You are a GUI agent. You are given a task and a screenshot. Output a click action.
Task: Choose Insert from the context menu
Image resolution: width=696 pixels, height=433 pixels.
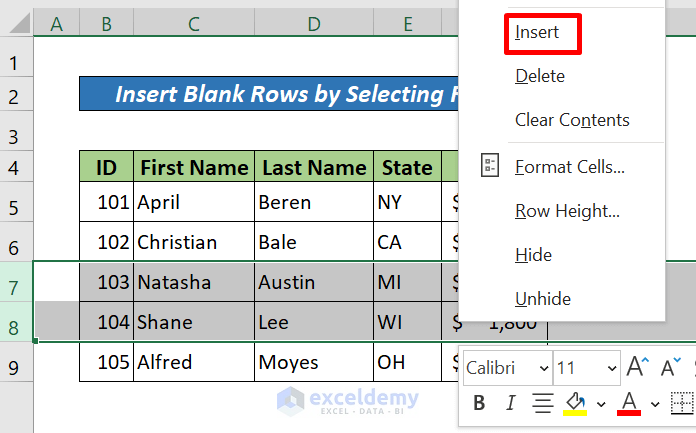pos(537,32)
